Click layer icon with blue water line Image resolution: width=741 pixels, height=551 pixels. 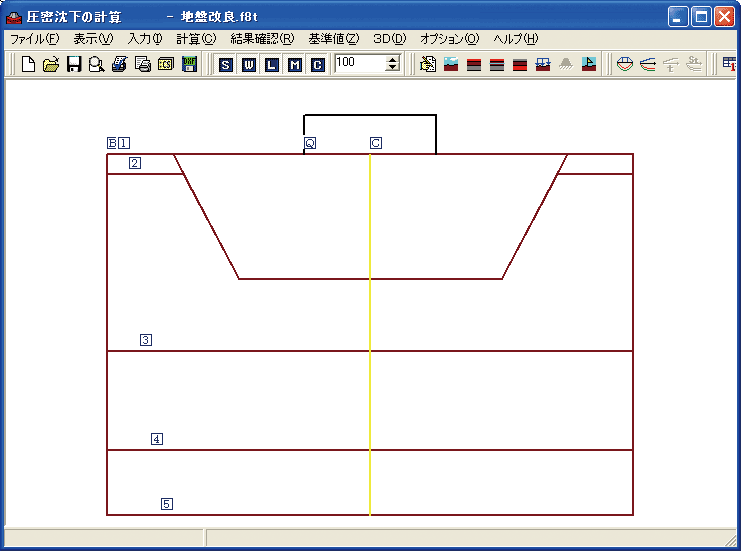[x=497, y=64]
